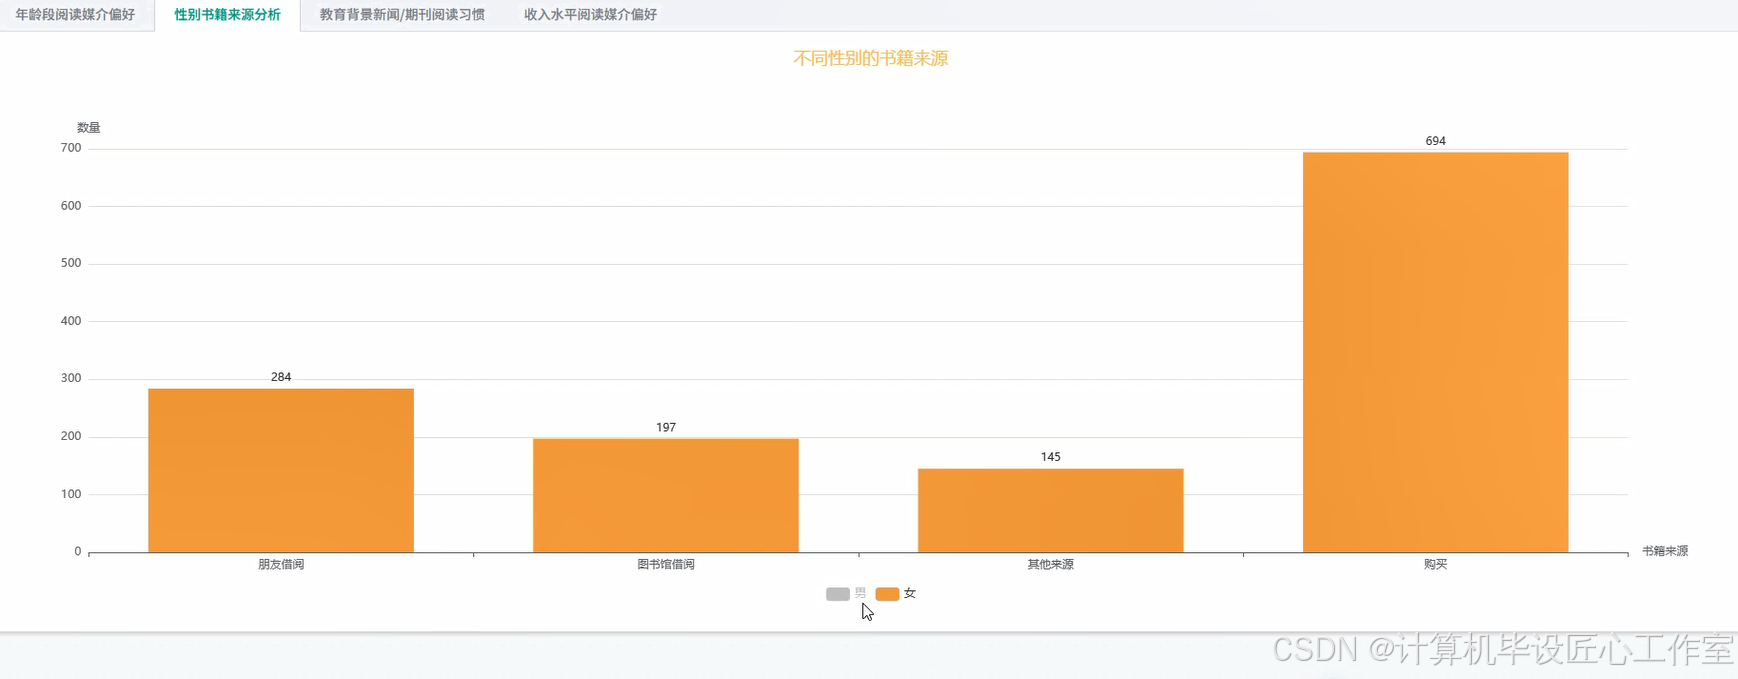Click the 694 value label

[x=1436, y=141]
